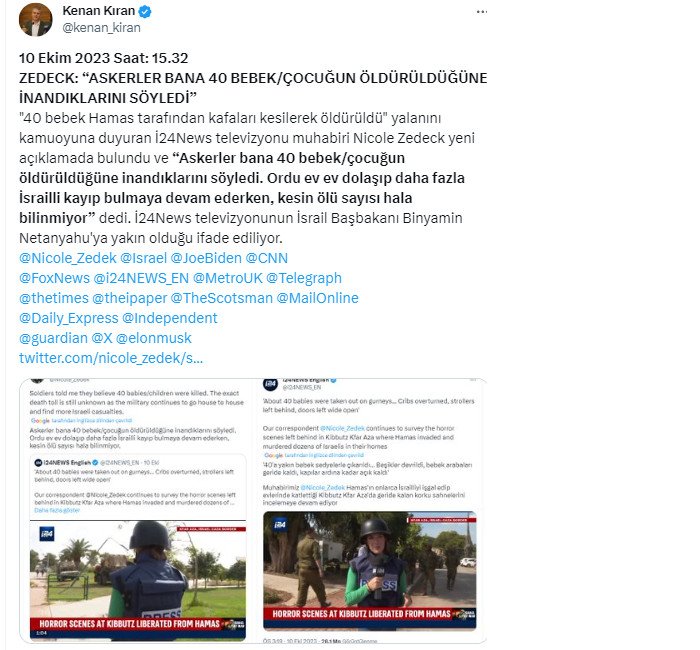This screenshot has height=650, width=700.
Task: Open the @elonmusk mention
Action: click(x=154, y=338)
